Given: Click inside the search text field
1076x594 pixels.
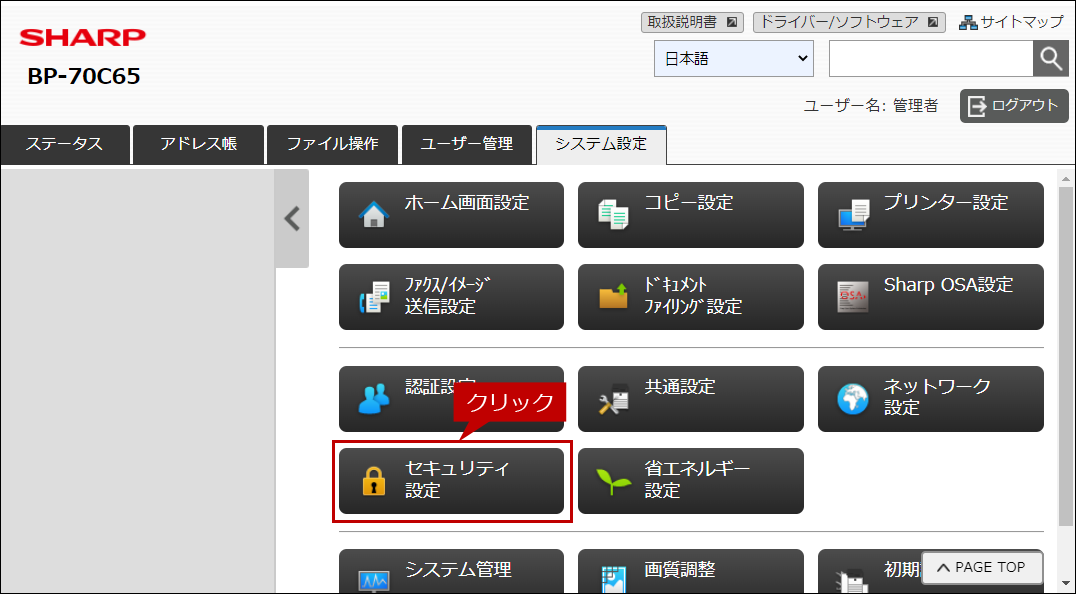Looking at the screenshot, I should tap(931, 59).
